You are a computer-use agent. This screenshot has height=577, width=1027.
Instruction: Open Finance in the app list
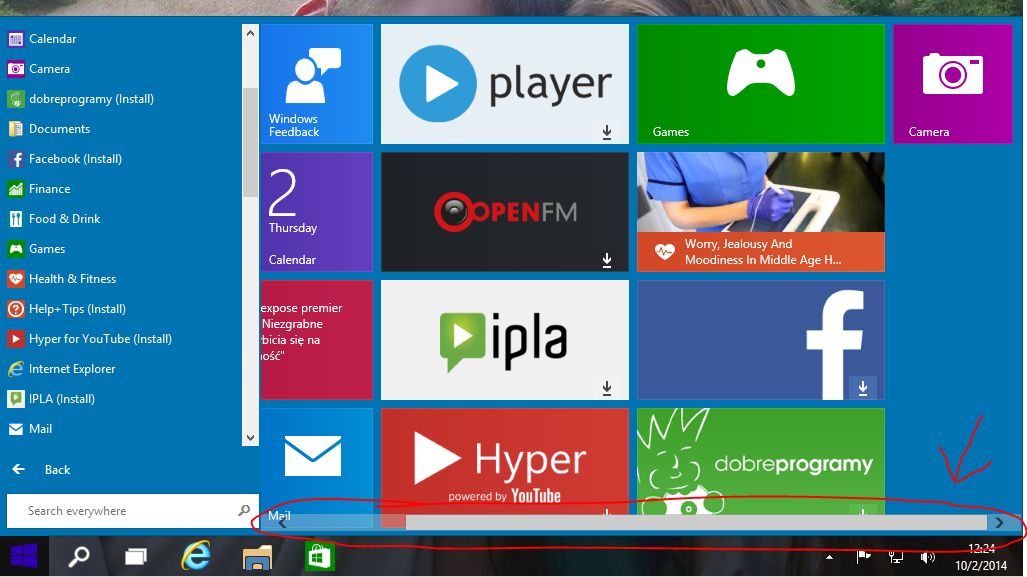click(39, 189)
